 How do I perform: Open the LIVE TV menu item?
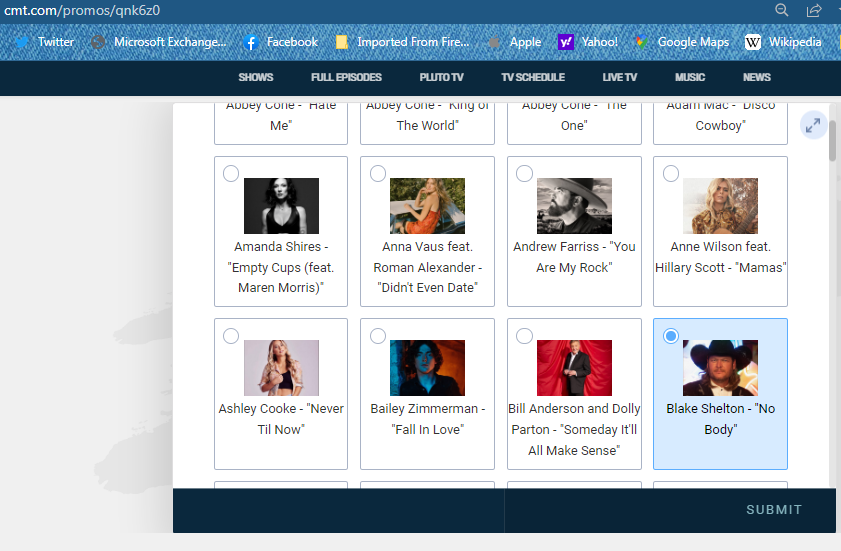tap(620, 77)
